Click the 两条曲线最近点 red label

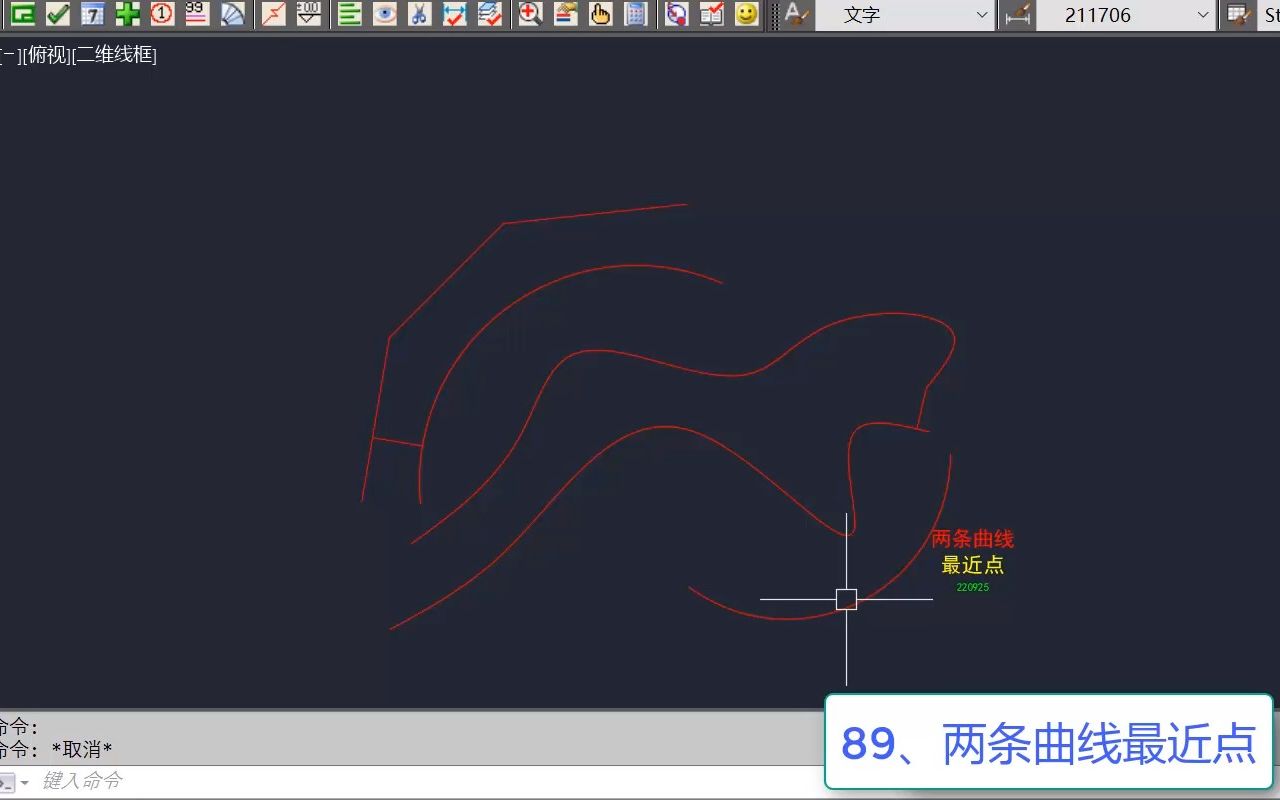[x=973, y=538]
